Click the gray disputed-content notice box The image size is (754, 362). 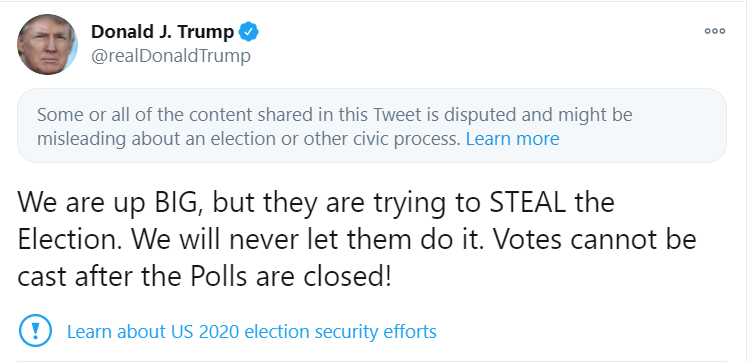click(x=372, y=126)
